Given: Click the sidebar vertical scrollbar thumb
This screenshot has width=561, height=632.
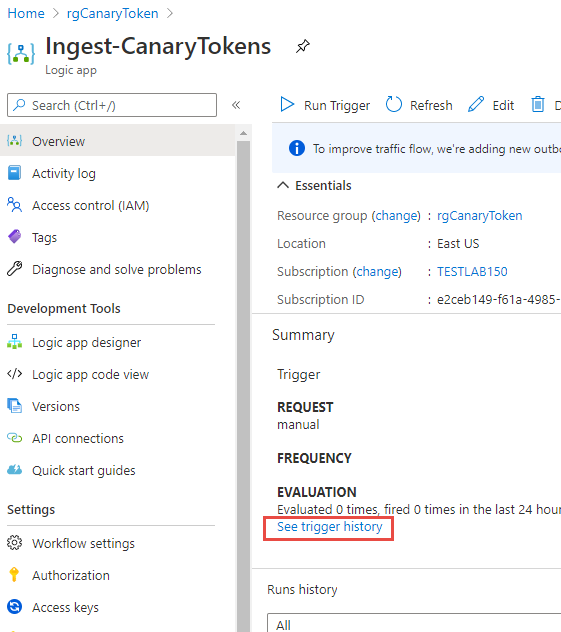Looking at the screenshot, I should click(x=243, y=386).
